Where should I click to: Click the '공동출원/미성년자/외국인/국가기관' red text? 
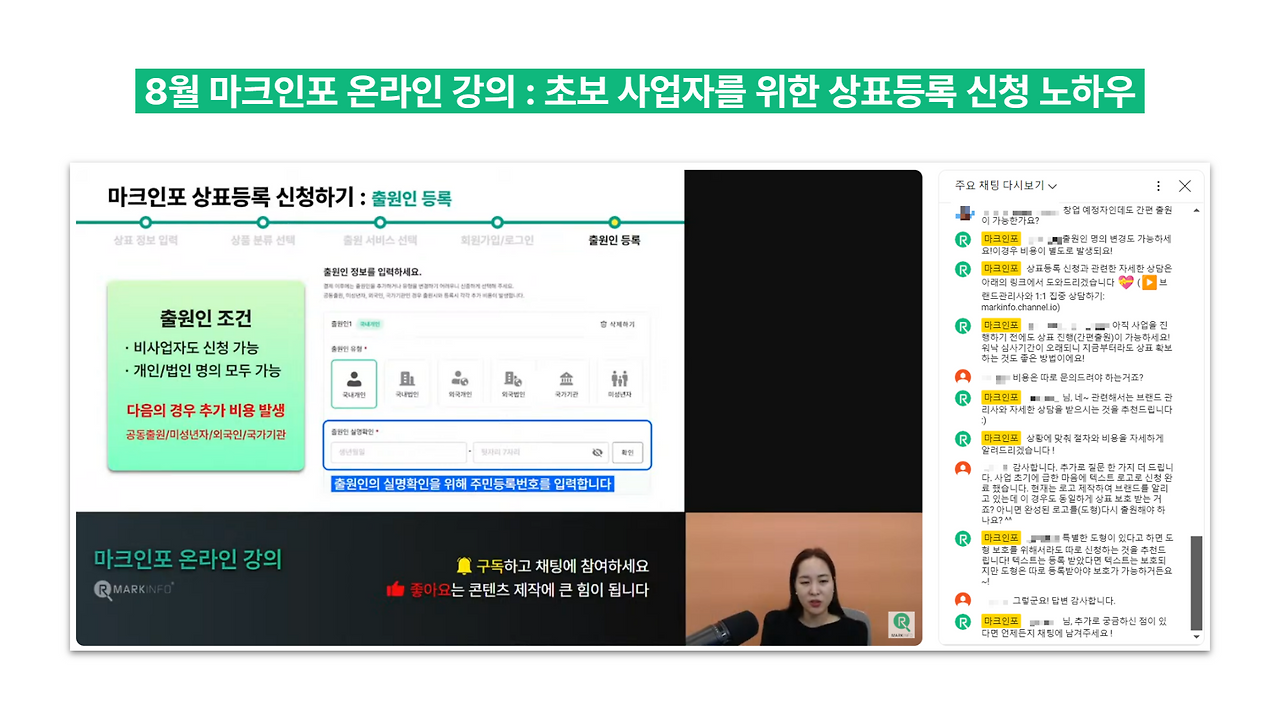click(x=206, y=435)
